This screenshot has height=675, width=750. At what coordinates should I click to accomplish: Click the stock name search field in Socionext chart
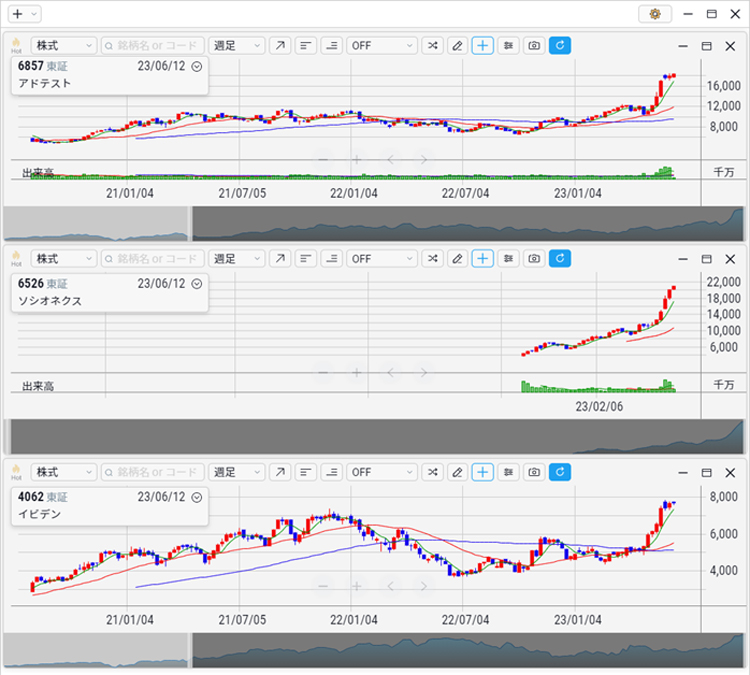point(152,259)
